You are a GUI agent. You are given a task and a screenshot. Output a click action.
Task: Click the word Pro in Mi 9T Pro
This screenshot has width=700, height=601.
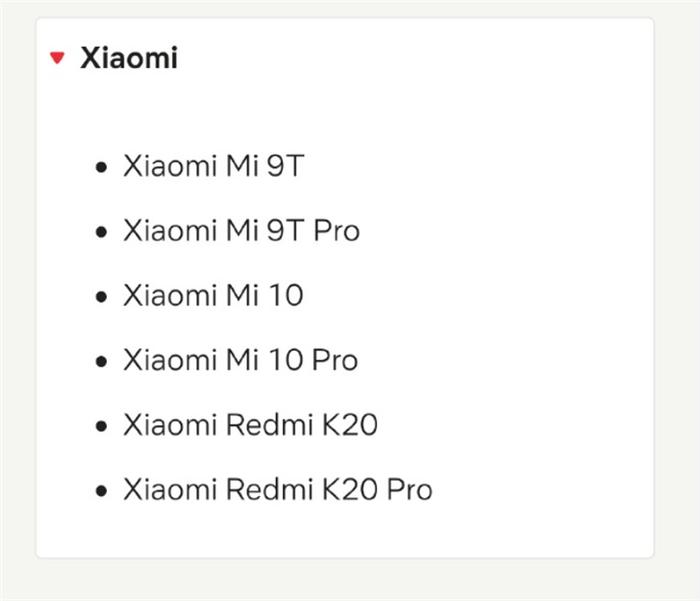click(x=337, y=231)
